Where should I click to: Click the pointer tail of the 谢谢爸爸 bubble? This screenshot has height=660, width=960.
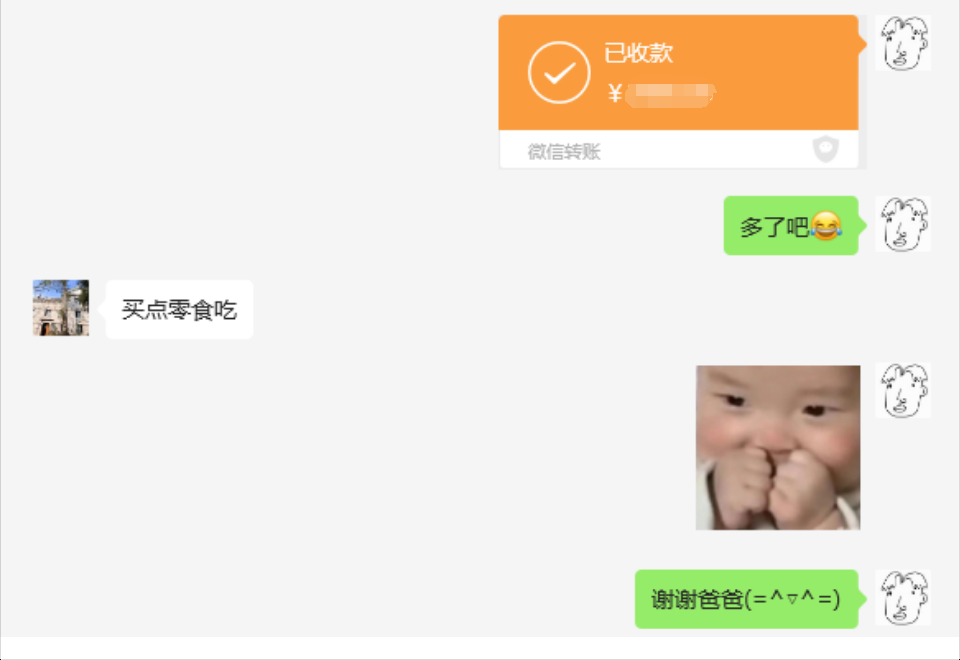click(863, 598)
